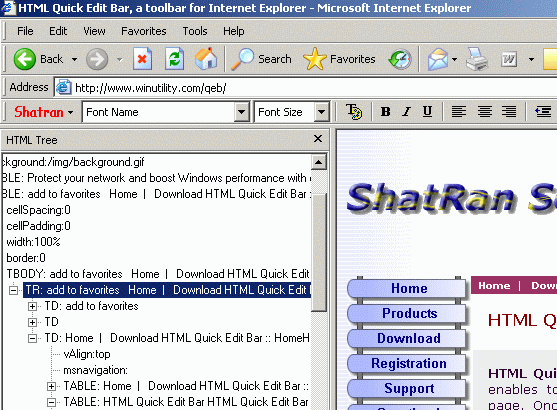Click the address bar URL field
The image size is (557, 410).
click(x=305, y=87)
